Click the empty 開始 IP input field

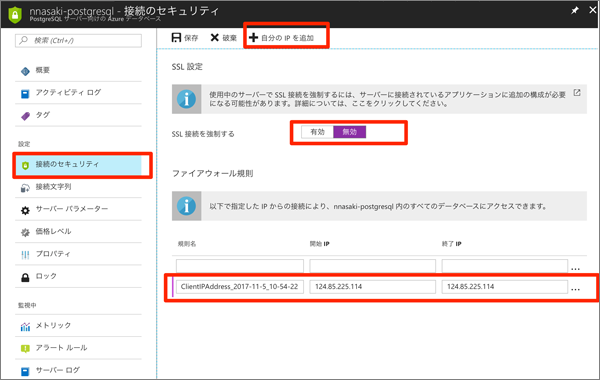[372, 266]
